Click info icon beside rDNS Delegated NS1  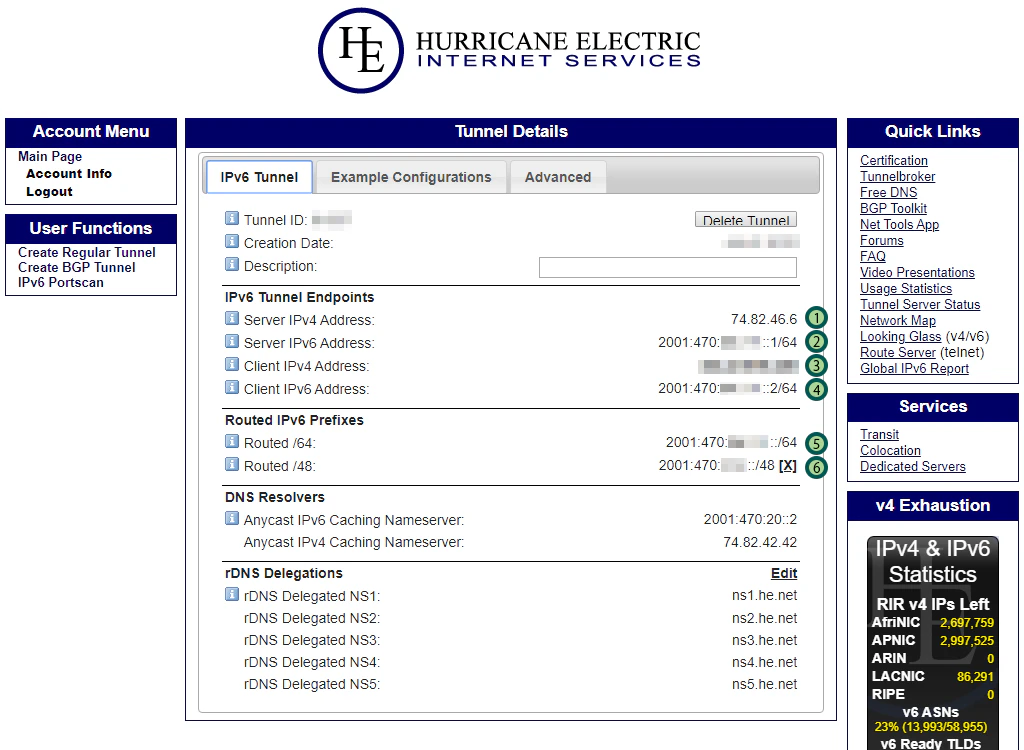pyautogui.click(x=232, y=594)
